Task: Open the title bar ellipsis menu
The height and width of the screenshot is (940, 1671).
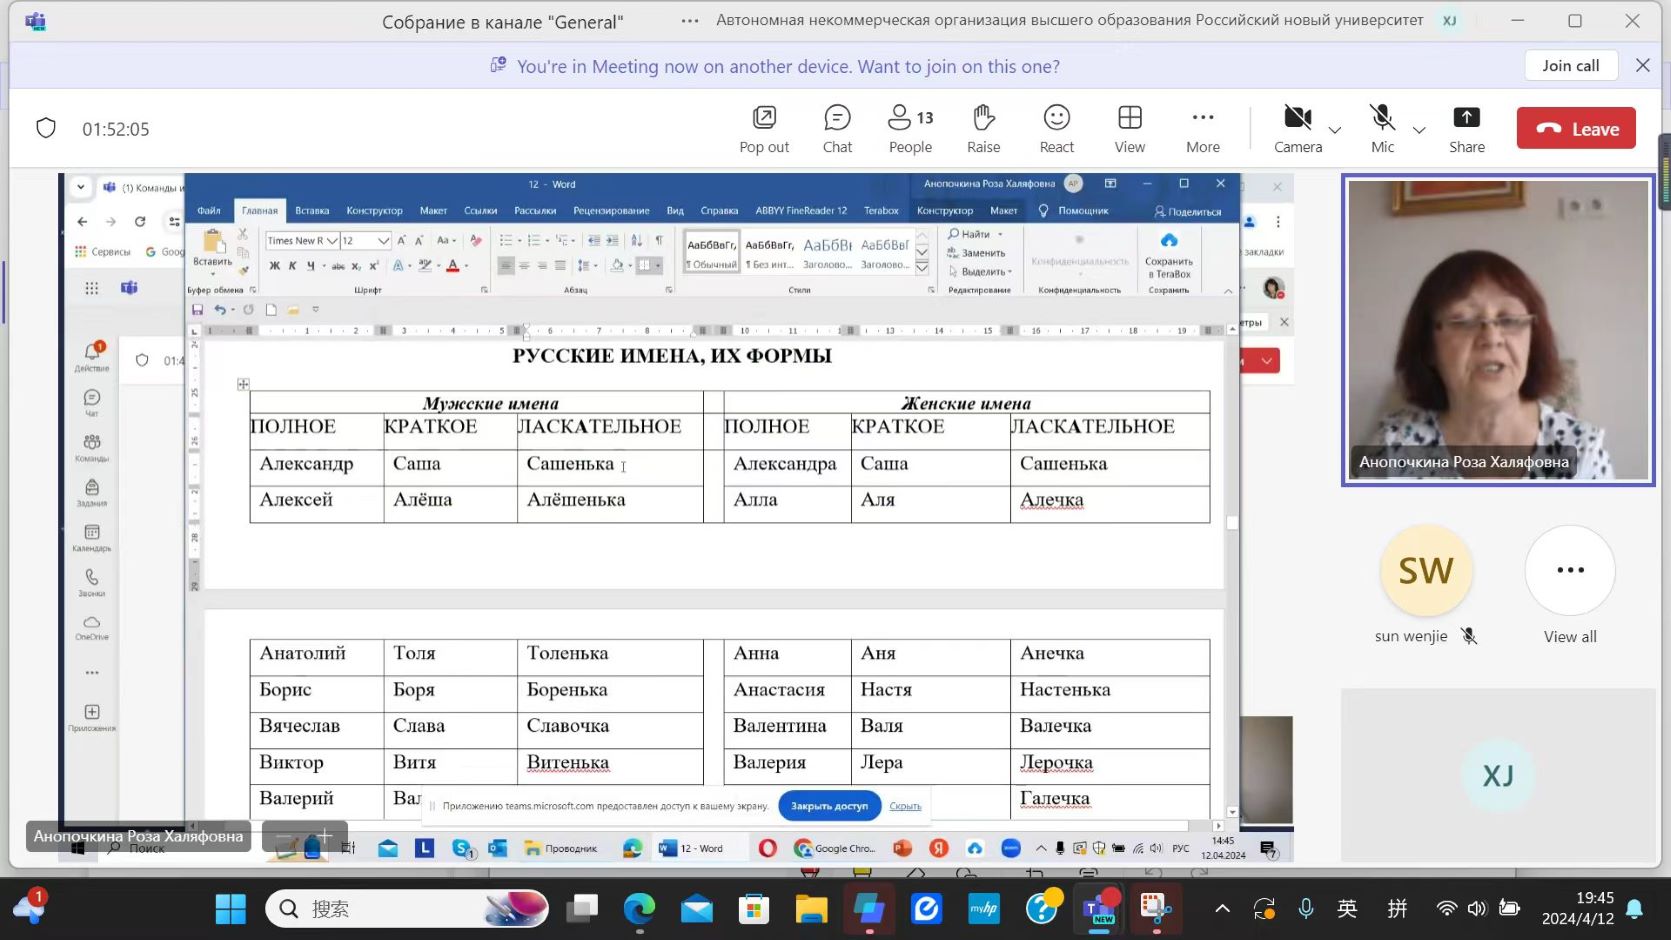Action: click(690, 21)
